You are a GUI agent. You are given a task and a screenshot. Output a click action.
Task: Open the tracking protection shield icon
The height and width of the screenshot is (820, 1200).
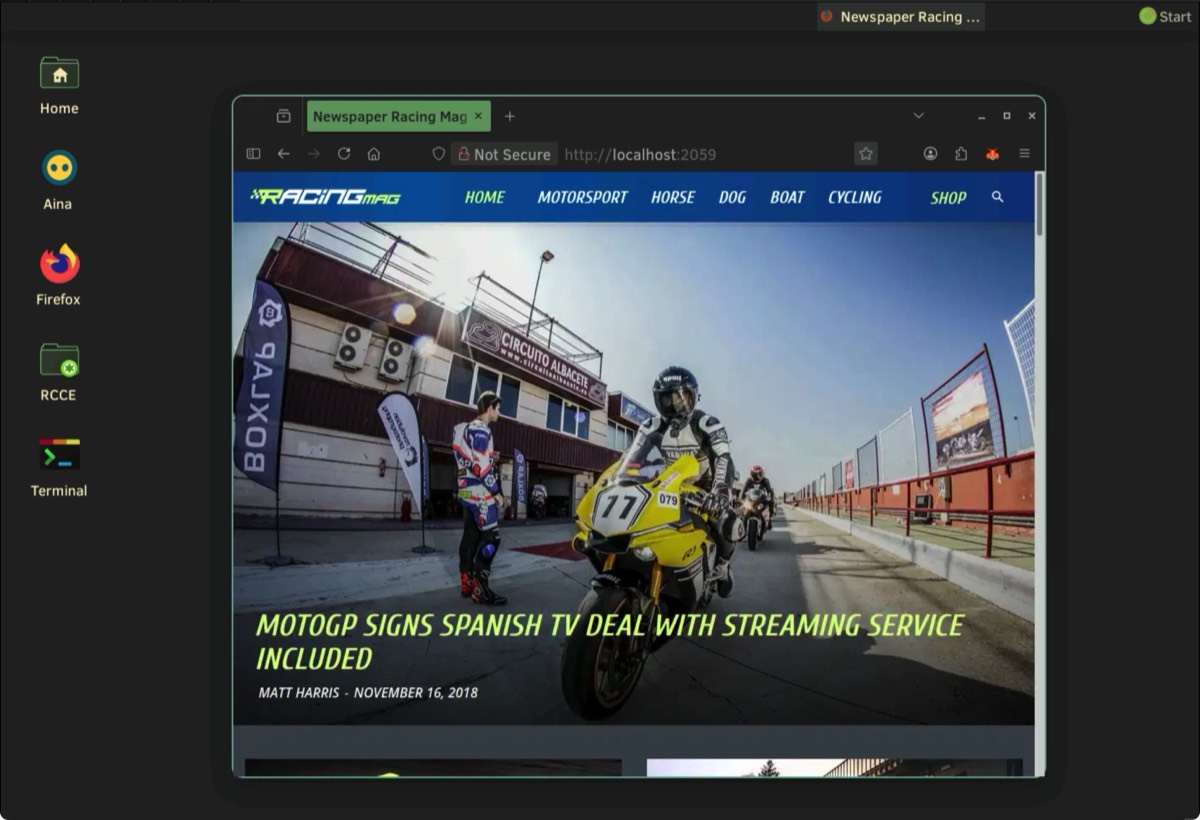[438, 154]
